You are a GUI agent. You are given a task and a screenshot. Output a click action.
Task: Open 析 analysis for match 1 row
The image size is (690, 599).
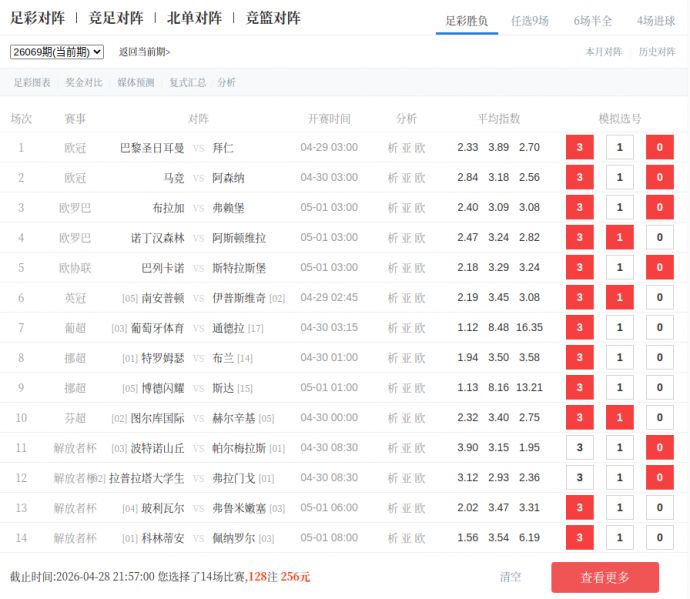click(393, 147)
